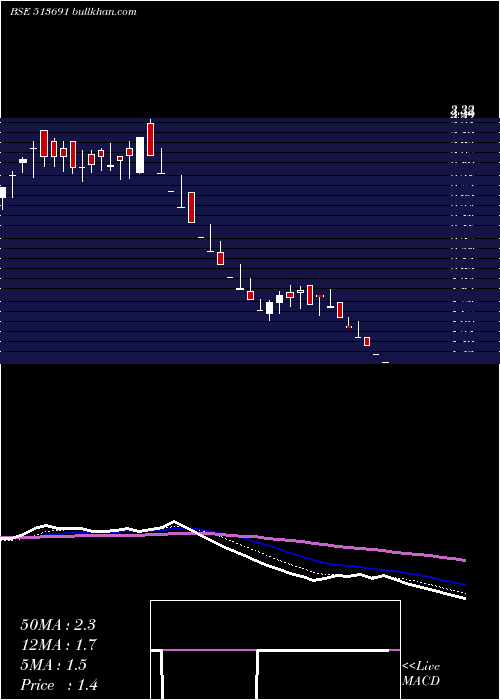The image size is (500, 700).
Task: Click the lowest final dash candle on the chart
Action: point(385,362)
